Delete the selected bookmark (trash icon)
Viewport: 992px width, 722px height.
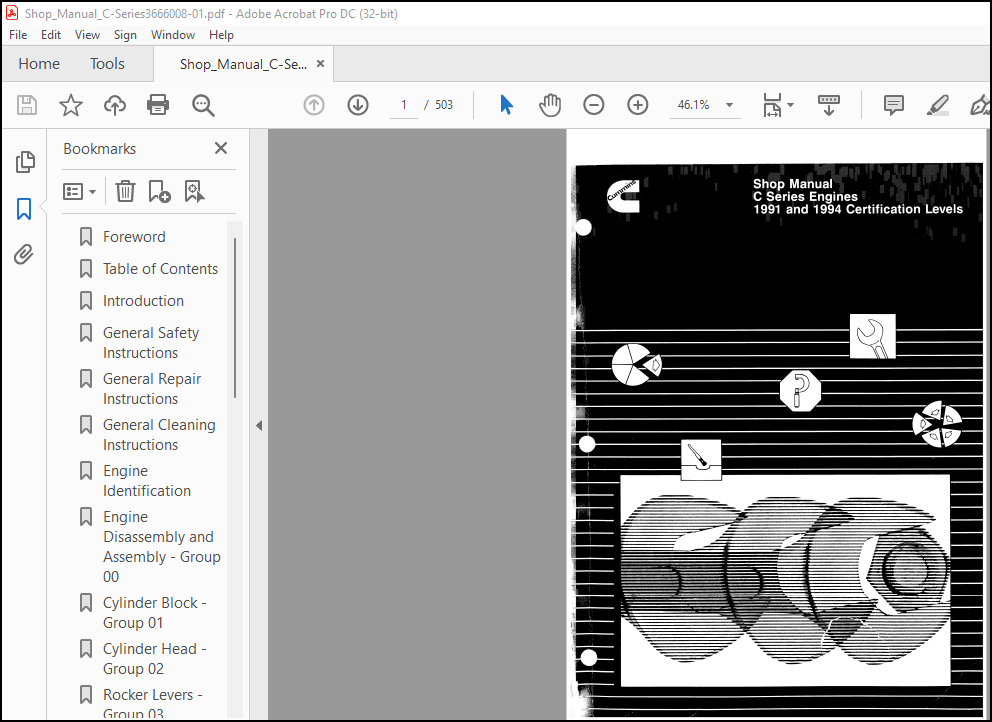[125, 190]
